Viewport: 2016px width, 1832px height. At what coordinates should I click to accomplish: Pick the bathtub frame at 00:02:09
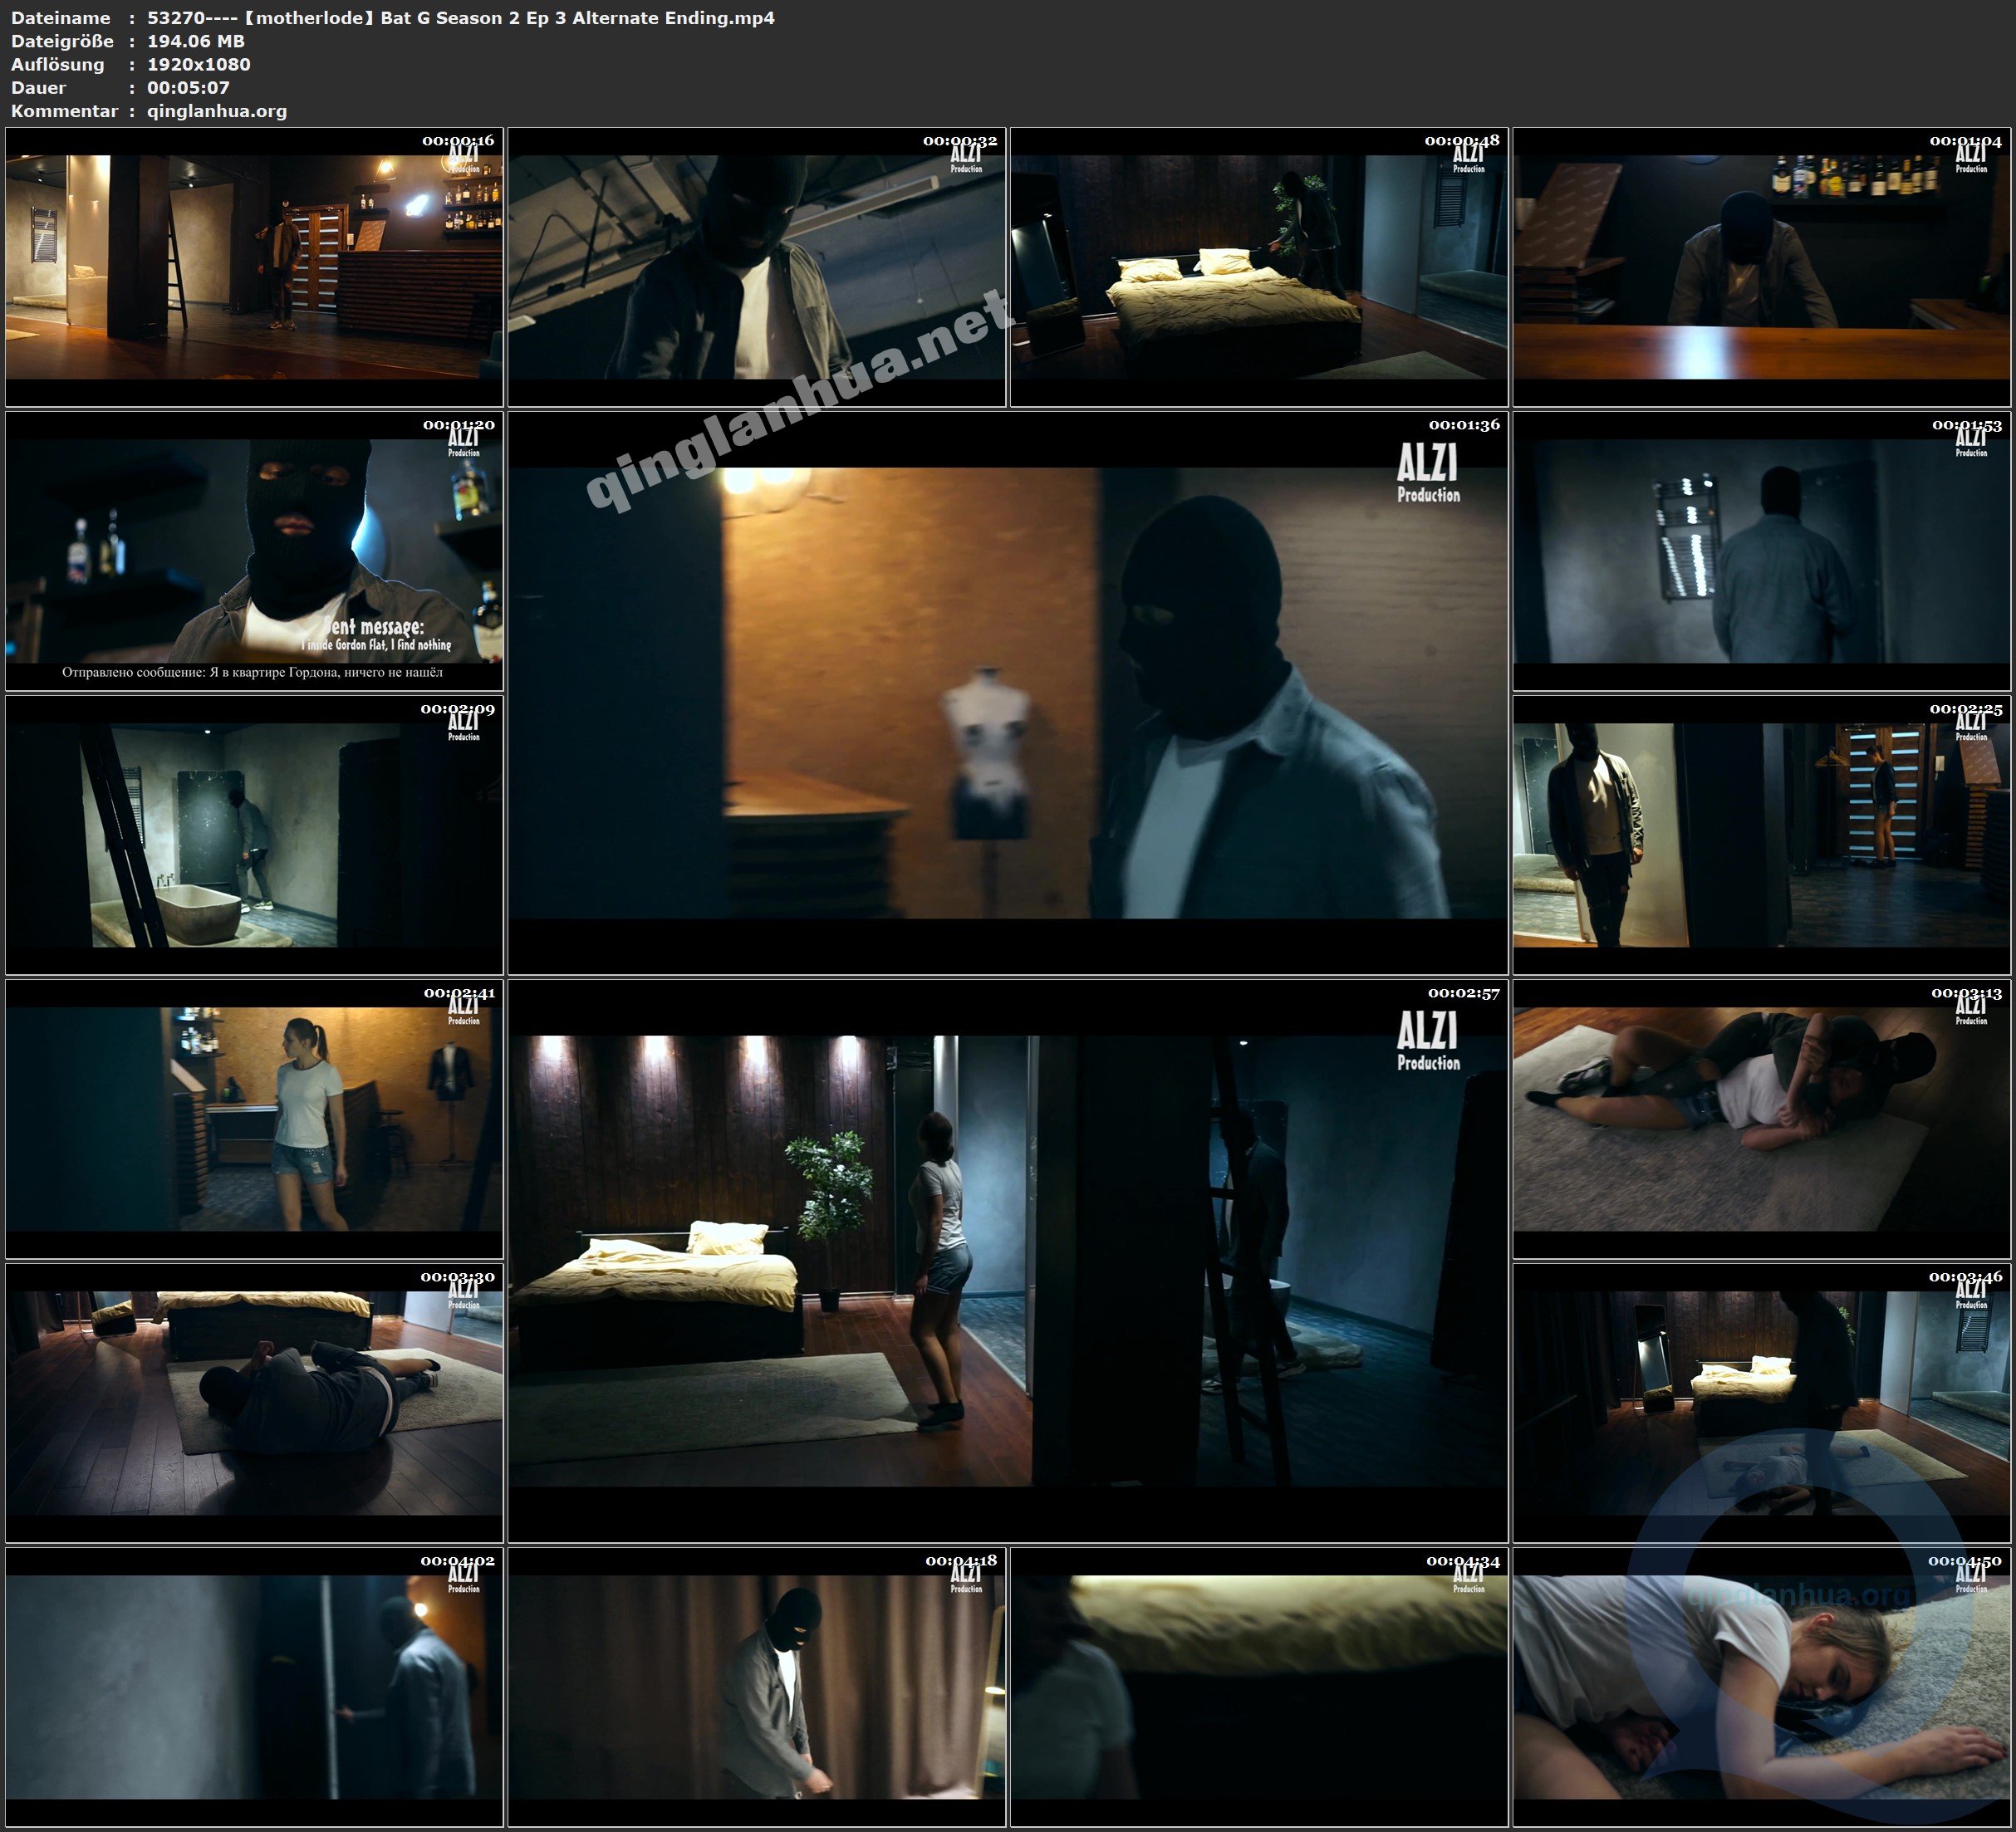[x=254, y=835]
